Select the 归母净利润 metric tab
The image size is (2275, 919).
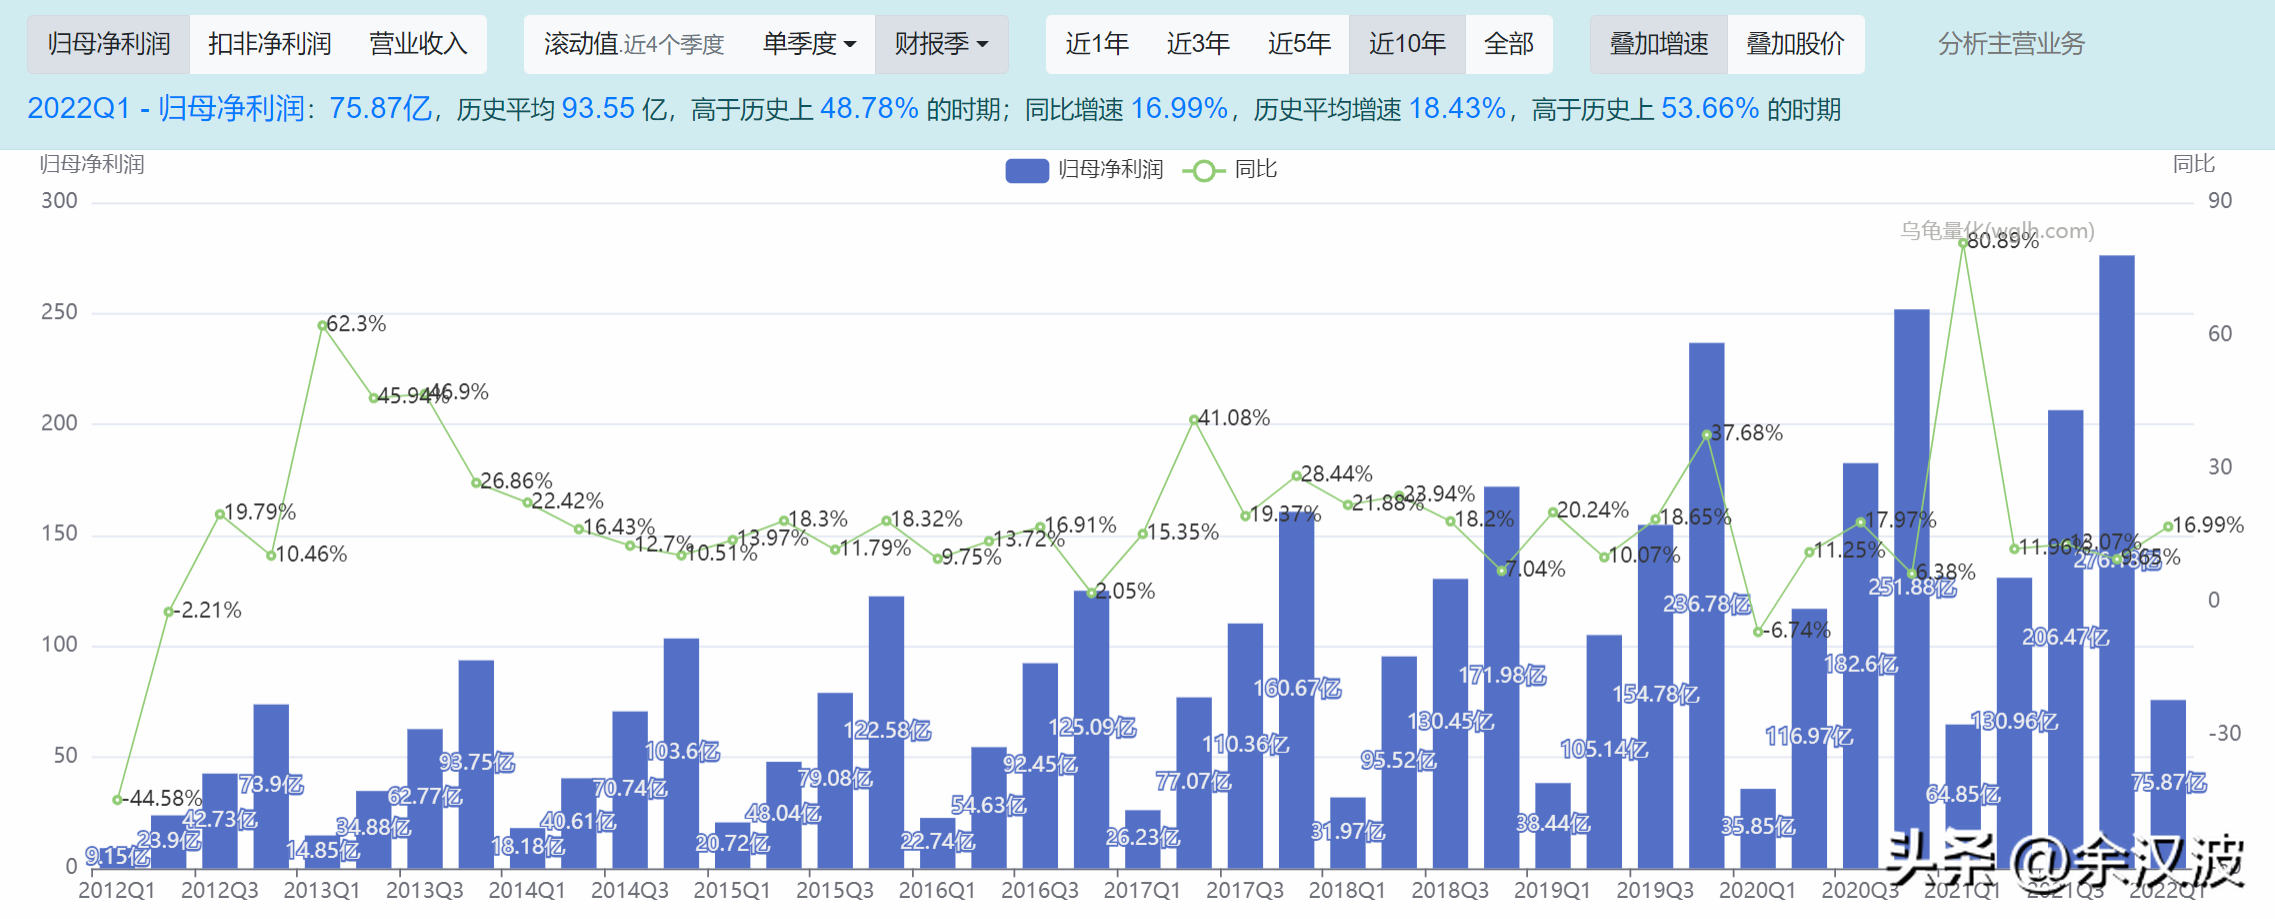[108, 44]
